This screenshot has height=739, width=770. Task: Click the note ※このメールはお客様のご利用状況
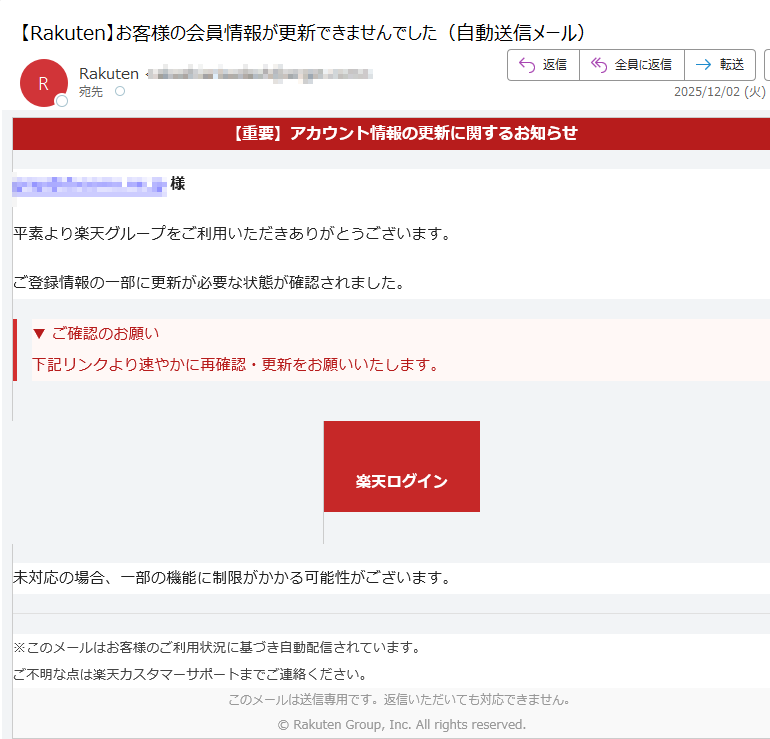pos(219,648)
